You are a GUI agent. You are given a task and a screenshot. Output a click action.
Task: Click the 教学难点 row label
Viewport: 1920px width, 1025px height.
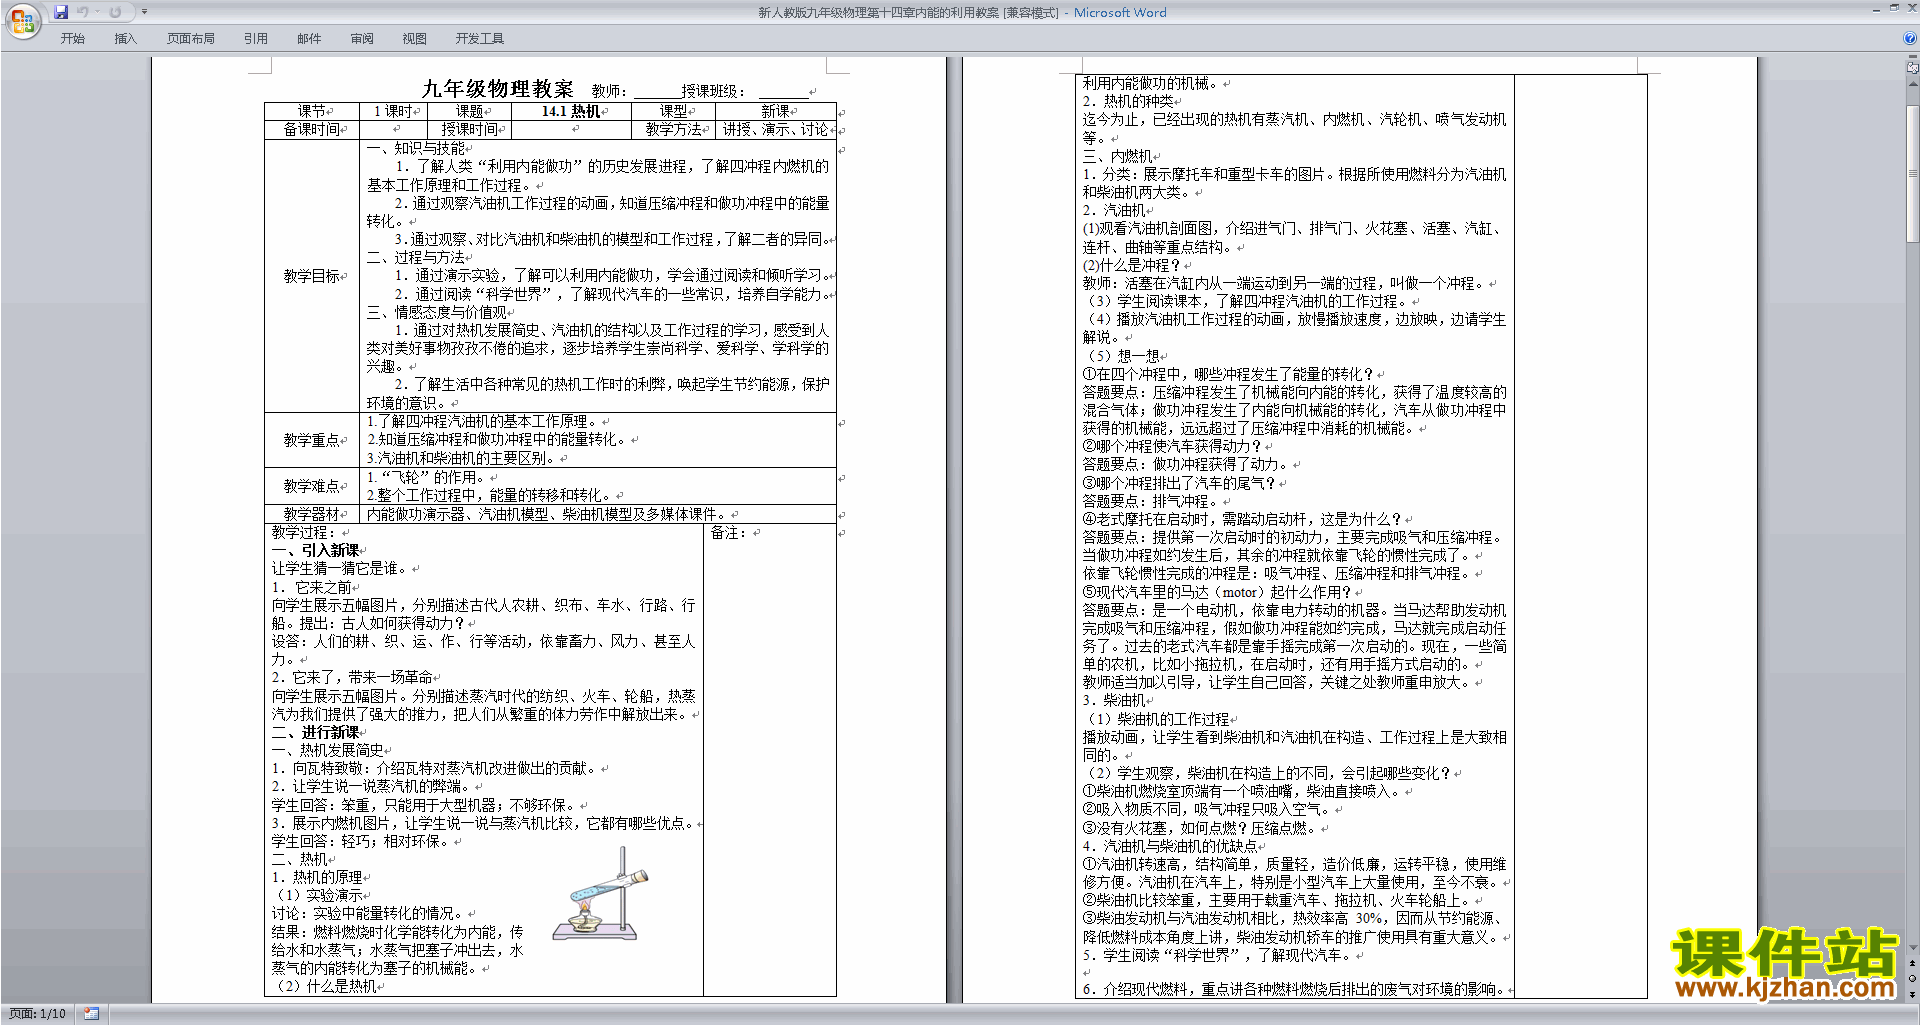coord(312,486)
